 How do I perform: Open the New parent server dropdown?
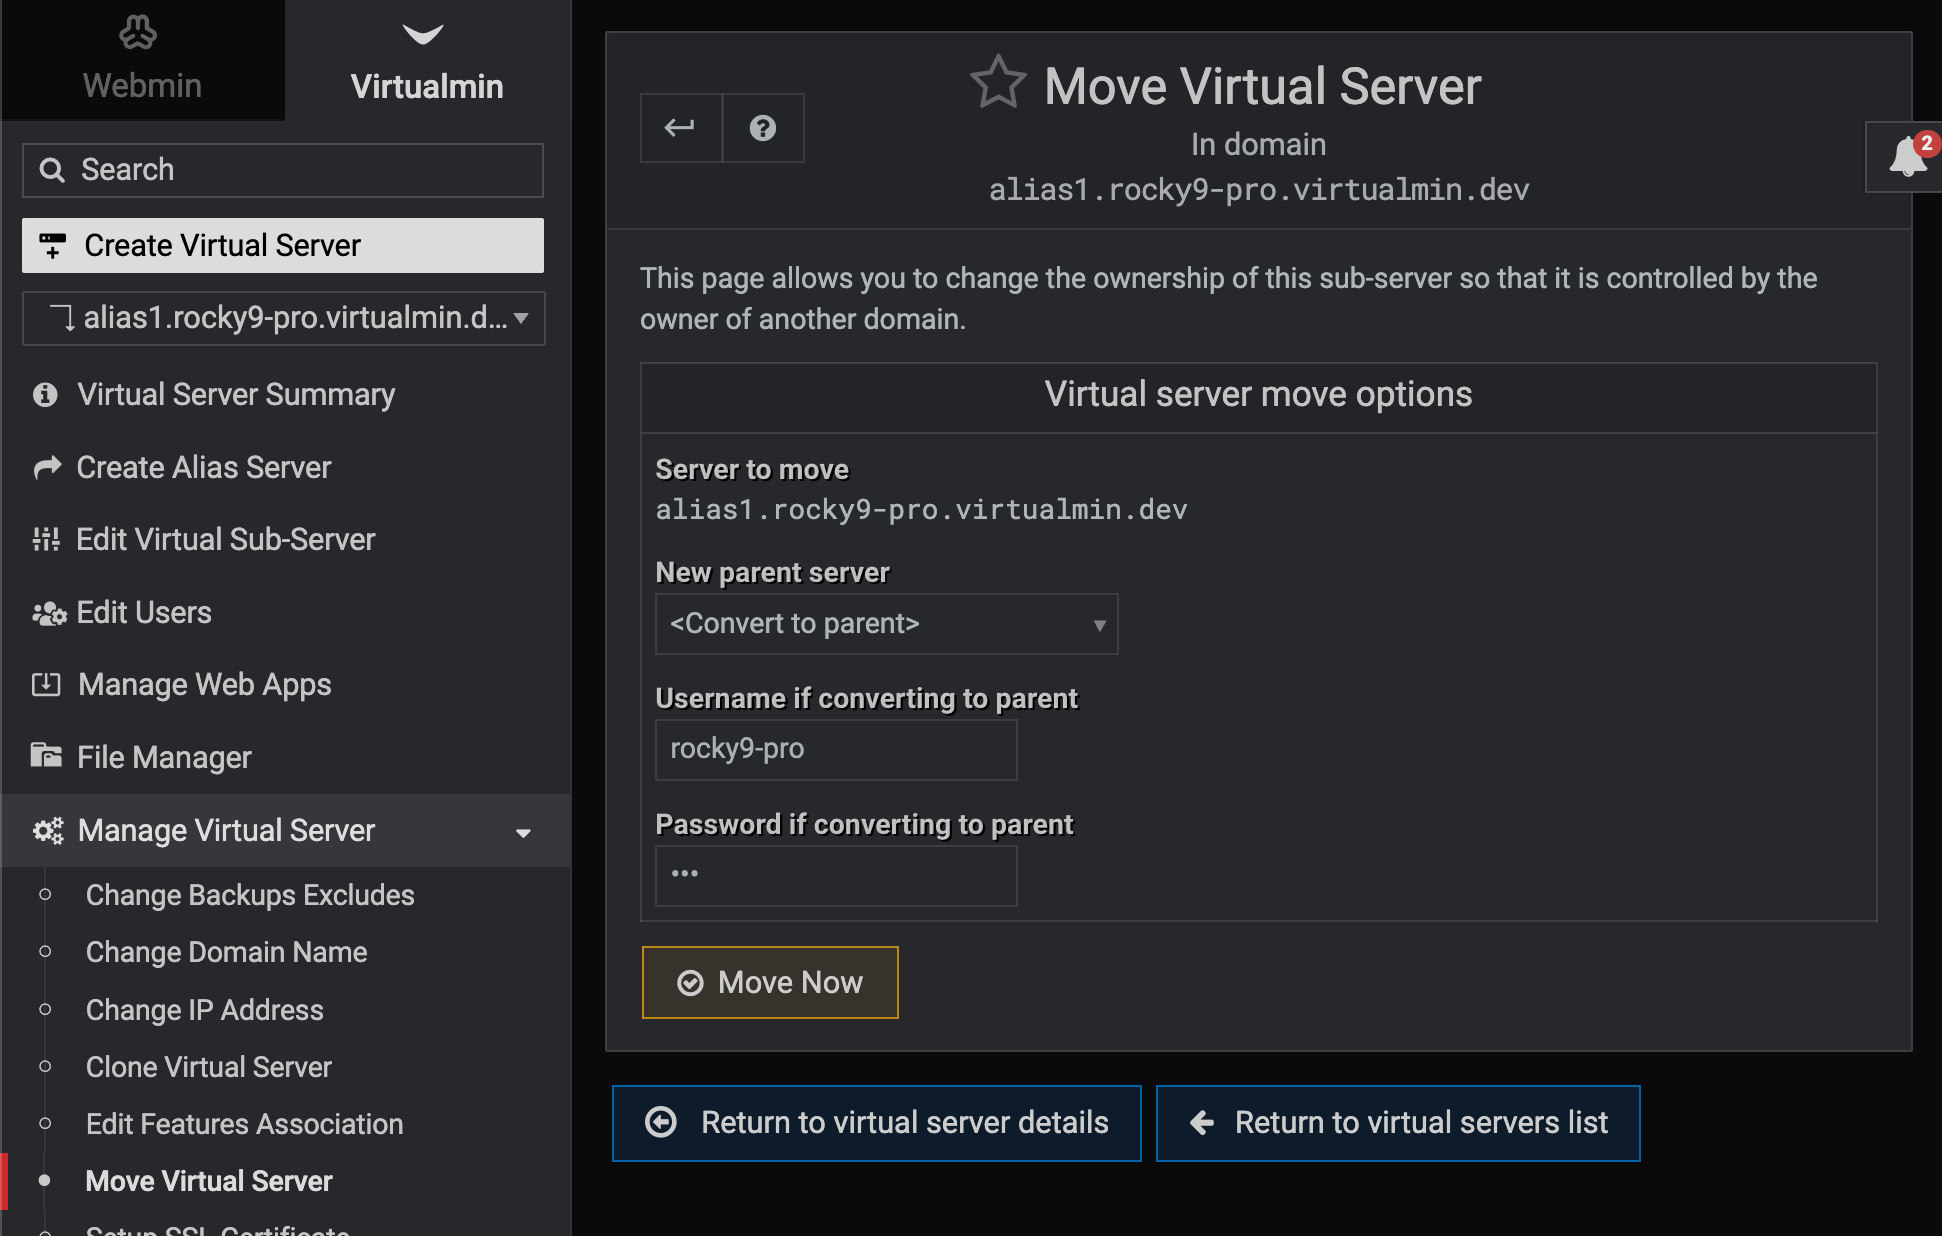886,624
